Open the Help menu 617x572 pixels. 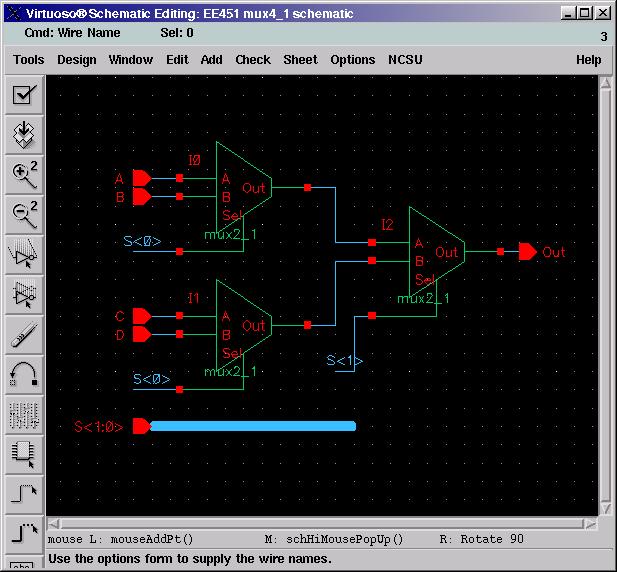589,60
